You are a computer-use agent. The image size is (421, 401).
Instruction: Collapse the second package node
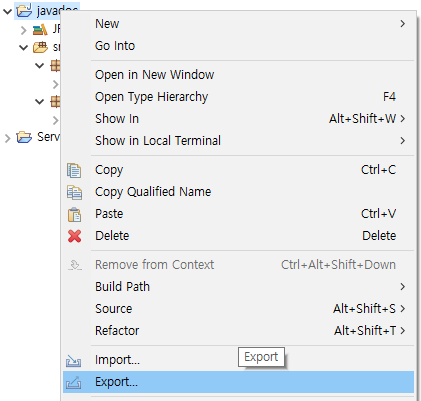pos(39,101)
